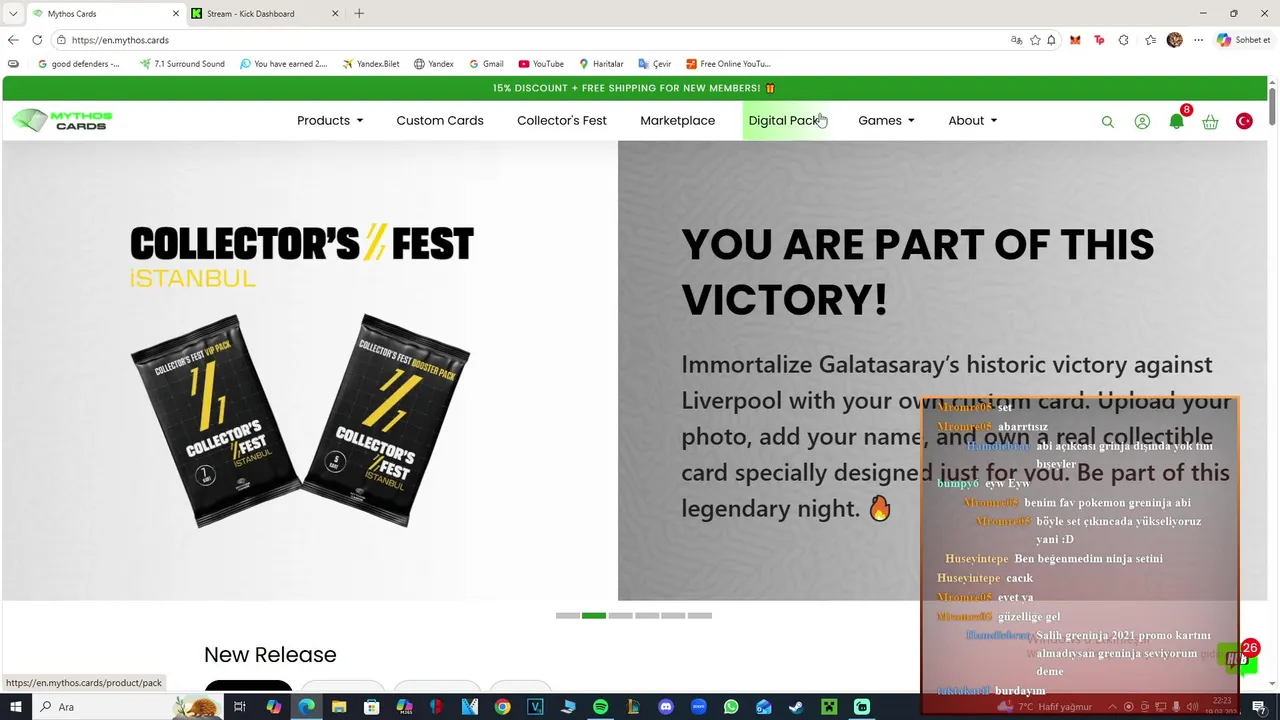
Task: Click the Turkish flag language icon
Action: pyautogui.click(x=1244, y=121)
